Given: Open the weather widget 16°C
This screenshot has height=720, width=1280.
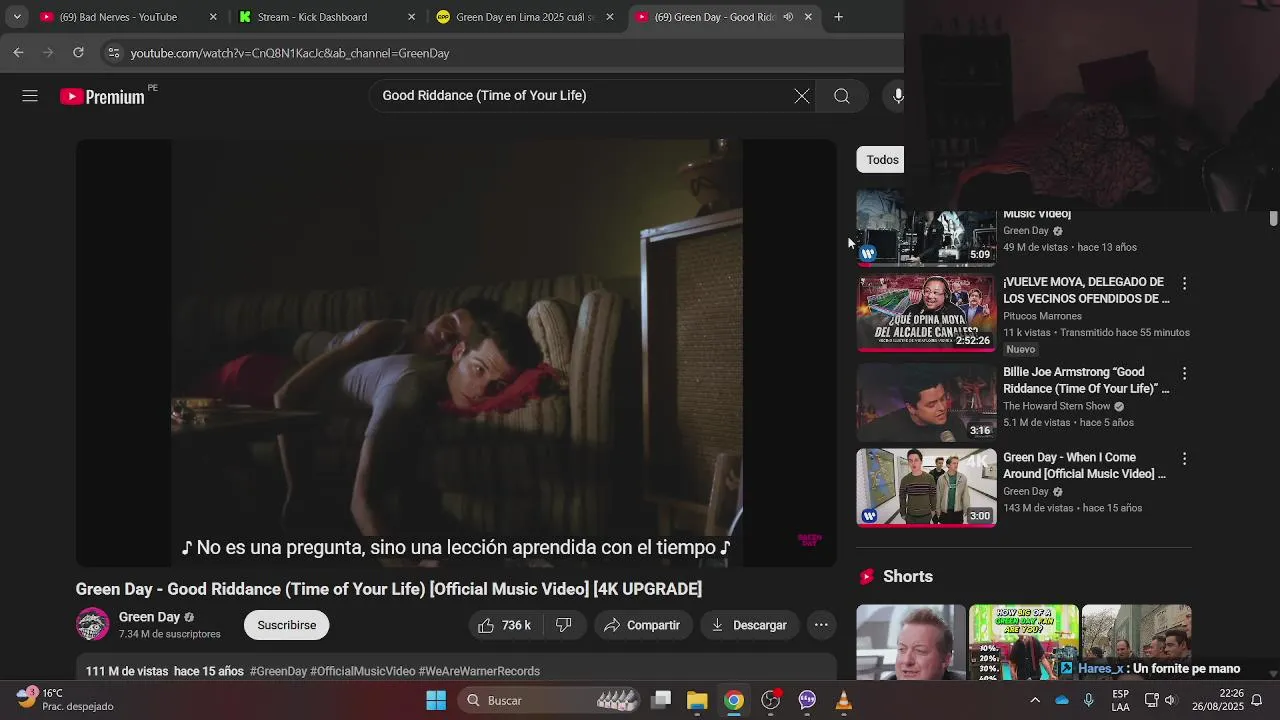Looking at the screenshot, I should (x=66, y=700).
